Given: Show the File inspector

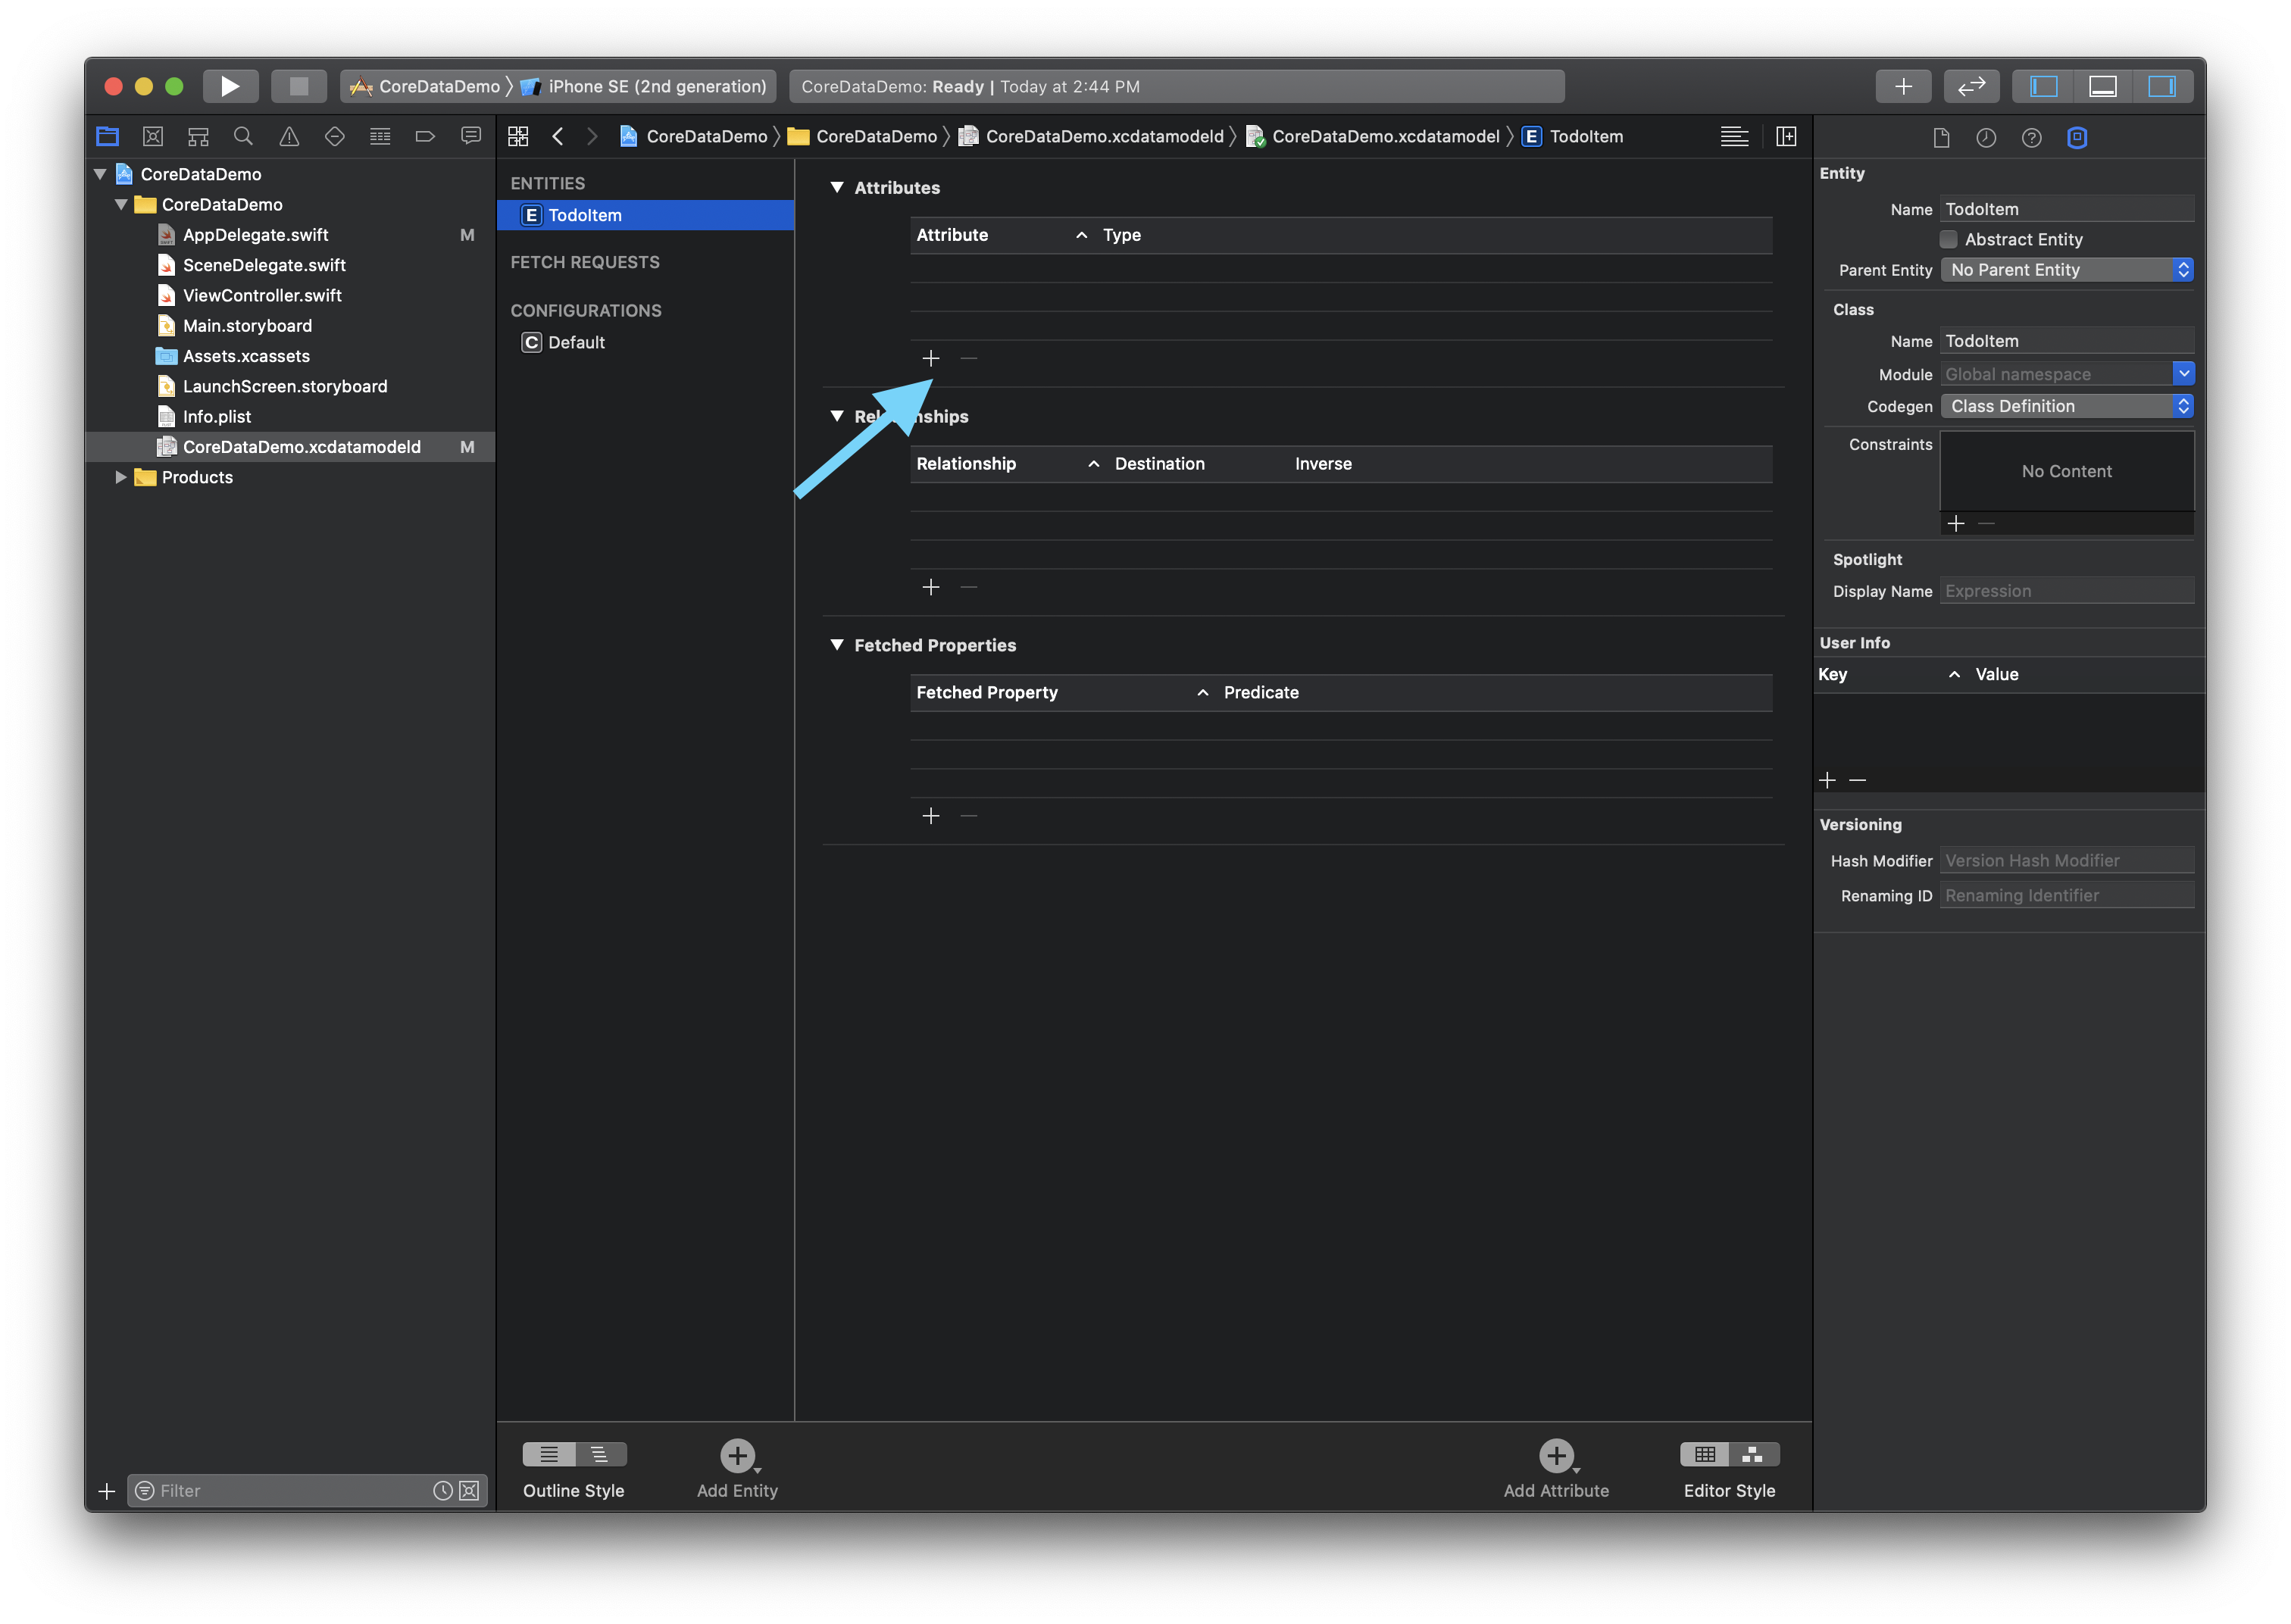Looking at the screenshot, I should (1941, 137).
